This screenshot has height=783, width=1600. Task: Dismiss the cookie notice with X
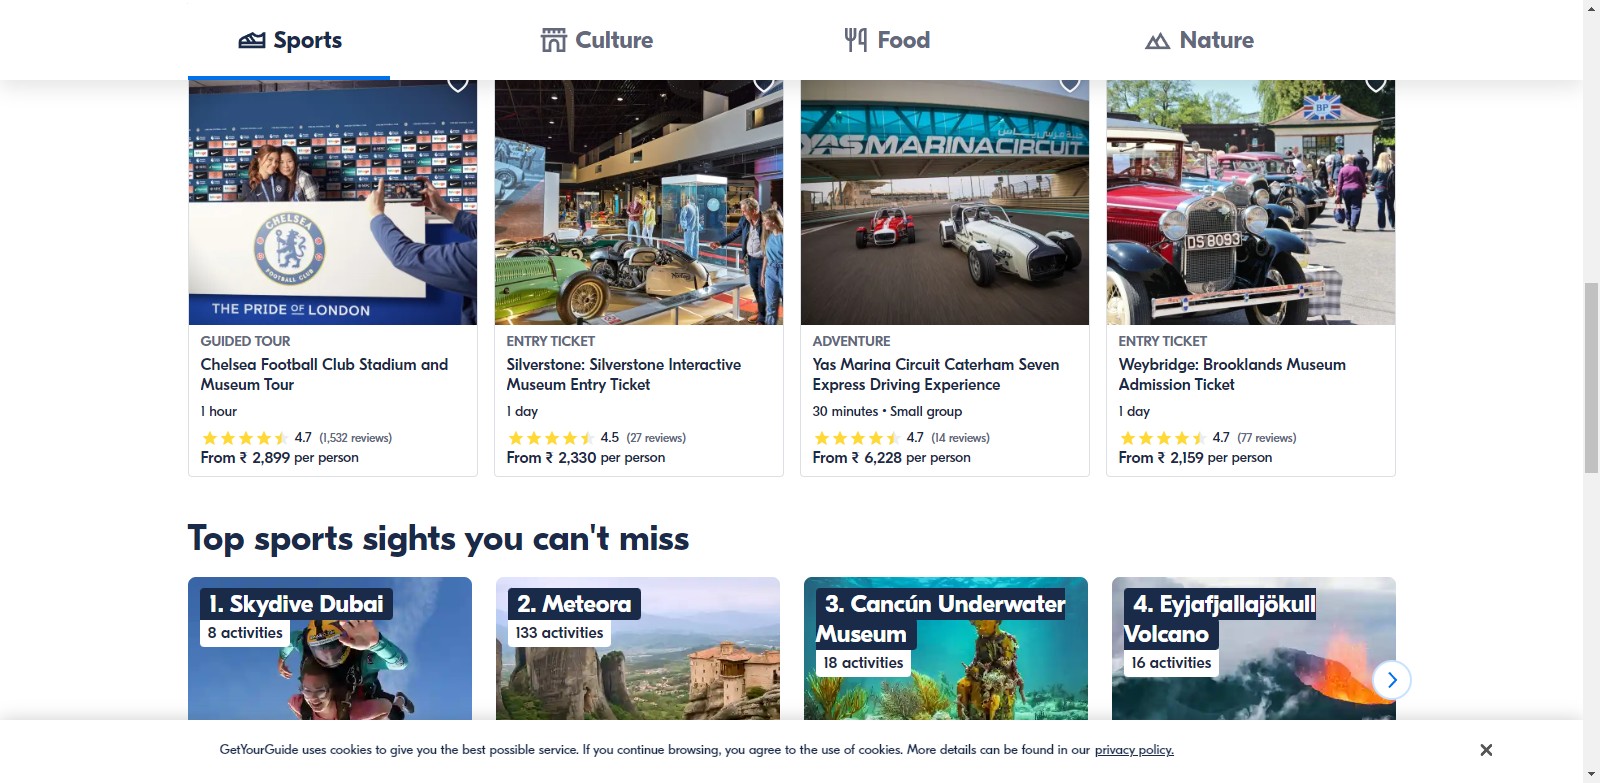(x=1486, y=750)
